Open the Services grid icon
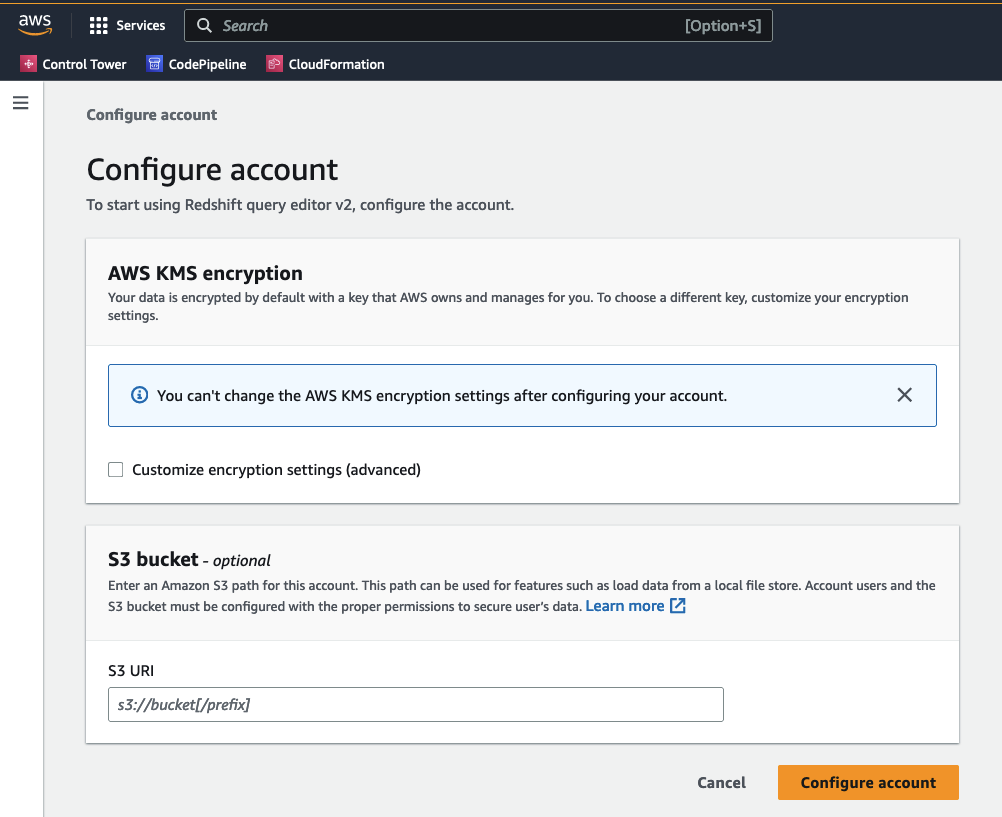The height and width of the screenshot is (817, 1002). click(98, 24)
